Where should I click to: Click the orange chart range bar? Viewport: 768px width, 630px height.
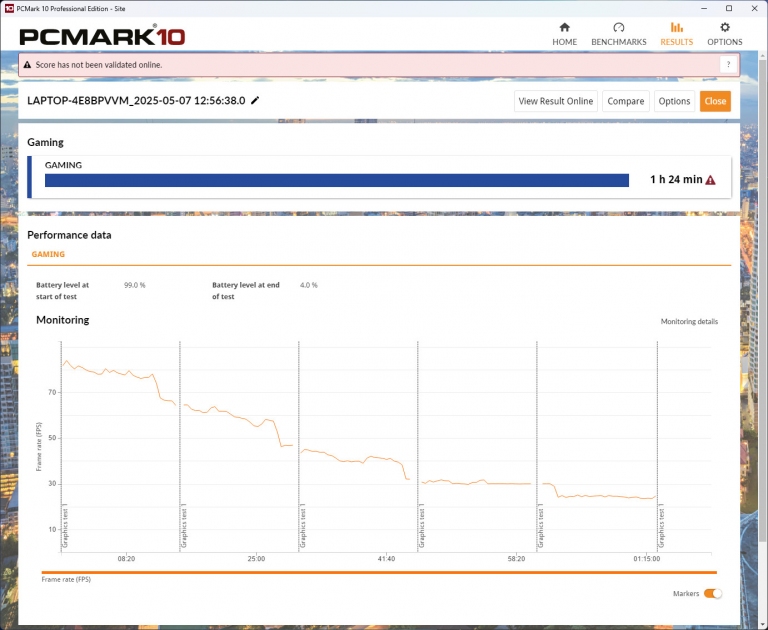(x=379, y=572)
